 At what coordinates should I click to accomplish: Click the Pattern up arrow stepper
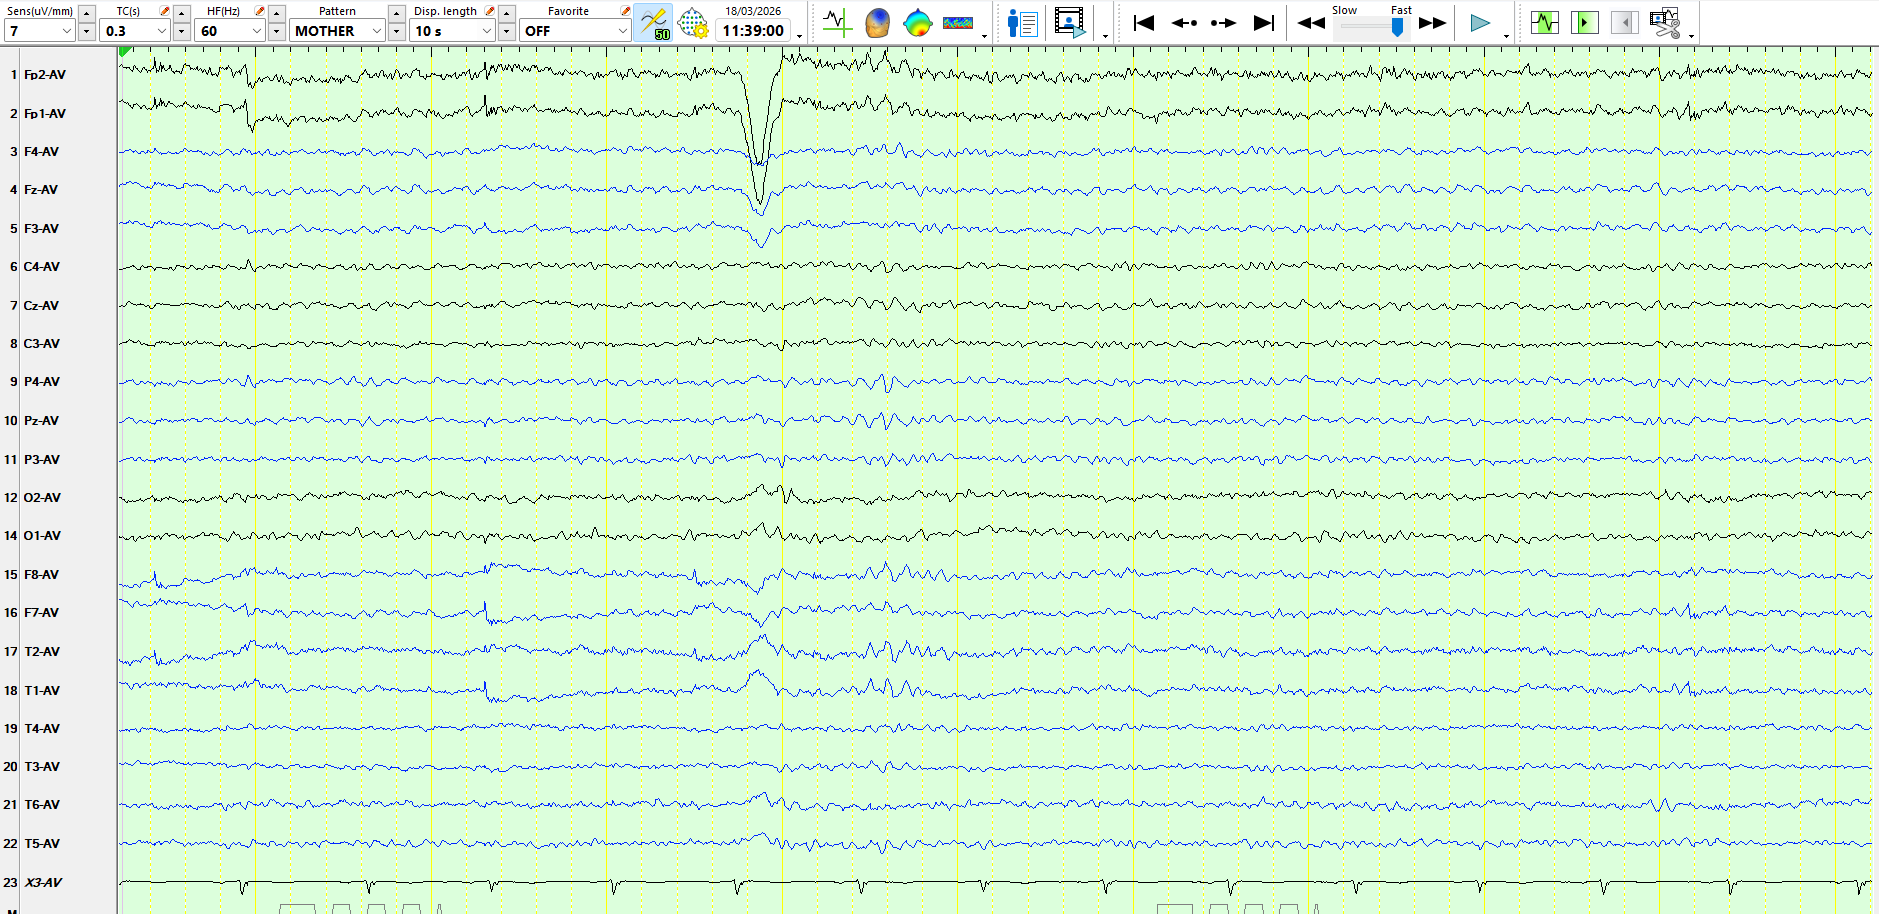(397, 13)
